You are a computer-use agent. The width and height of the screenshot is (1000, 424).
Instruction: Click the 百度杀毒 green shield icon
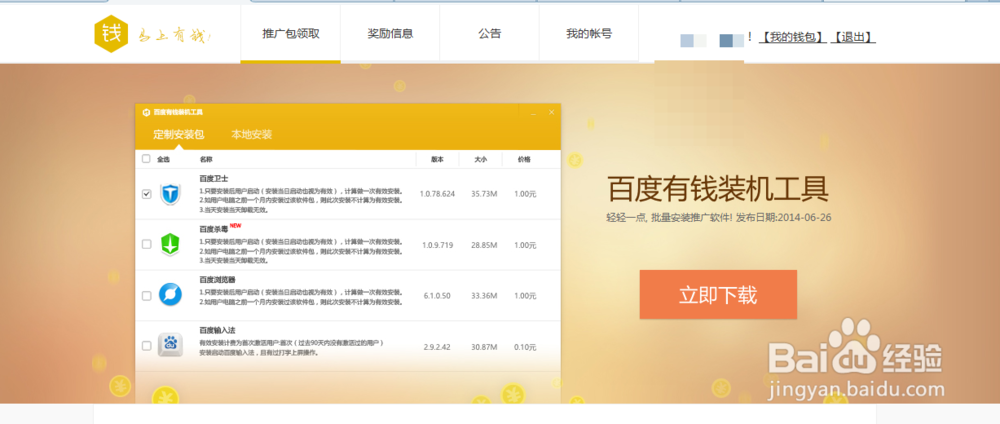click(170, 244)
